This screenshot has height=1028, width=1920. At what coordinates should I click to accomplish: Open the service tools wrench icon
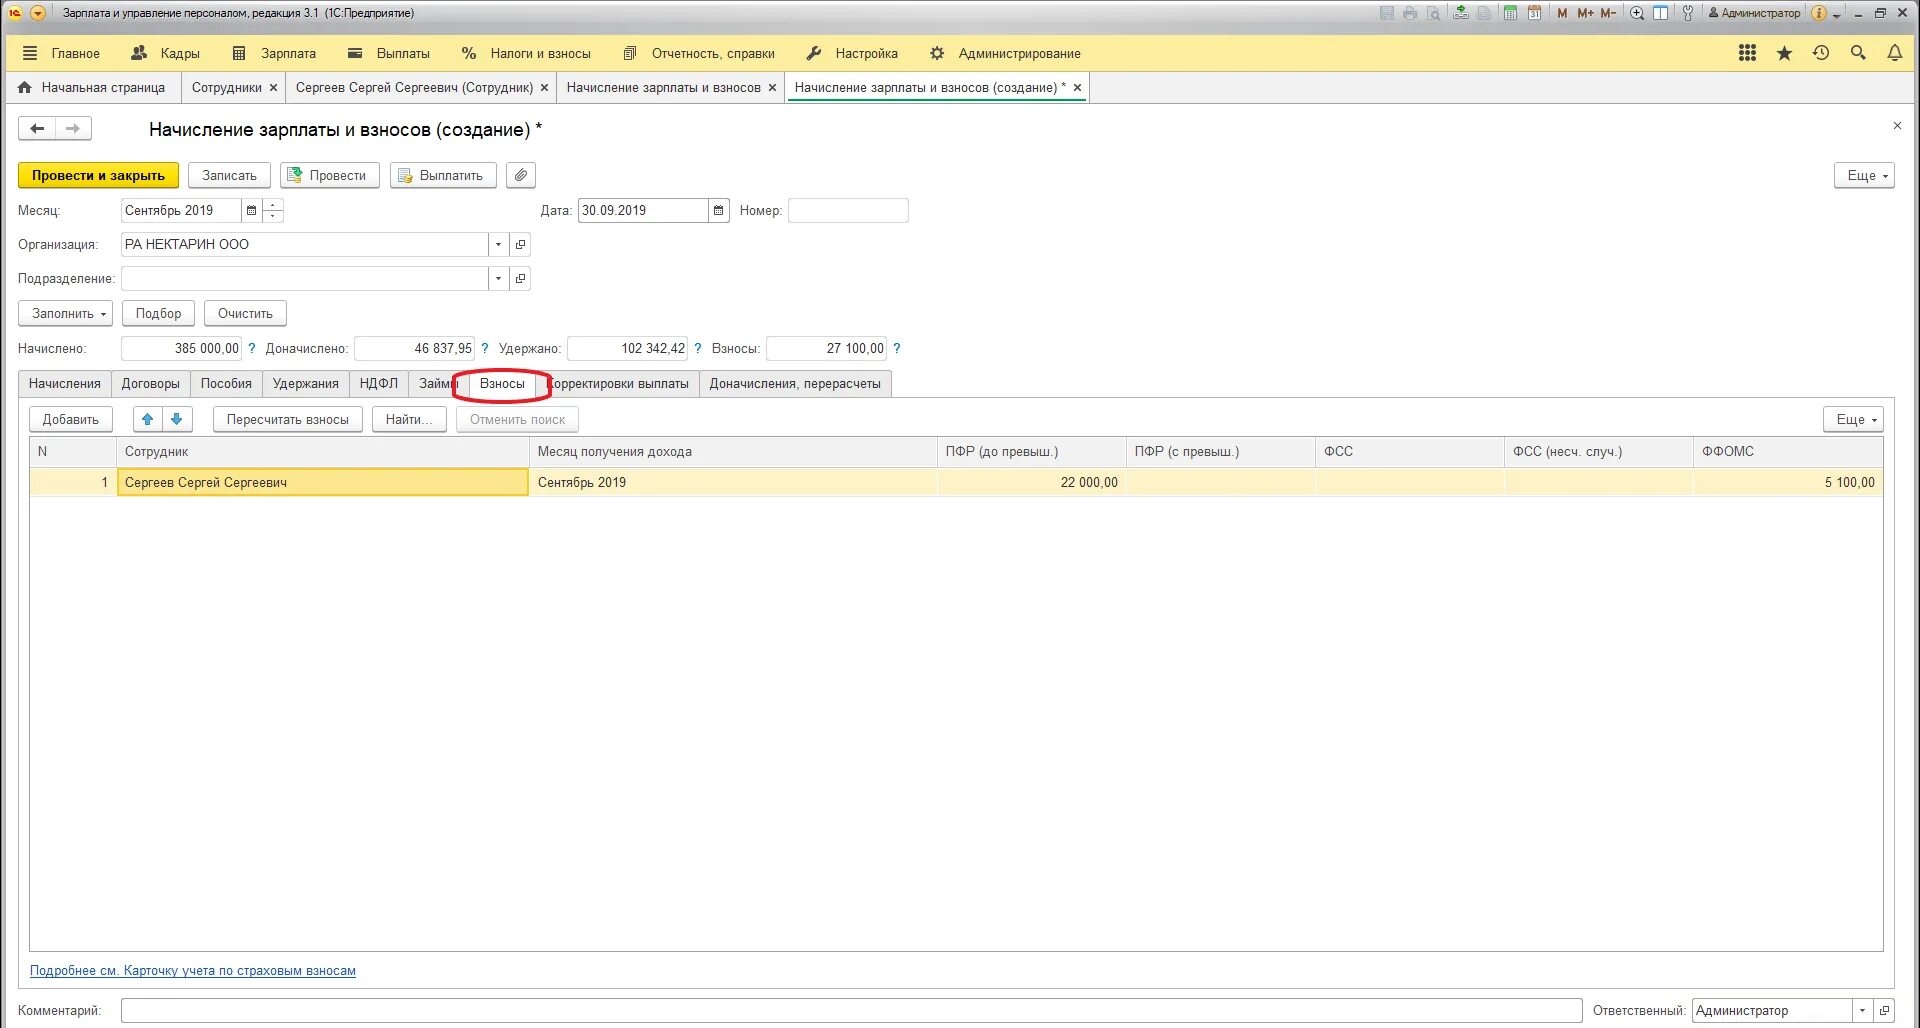[1688, 13]
